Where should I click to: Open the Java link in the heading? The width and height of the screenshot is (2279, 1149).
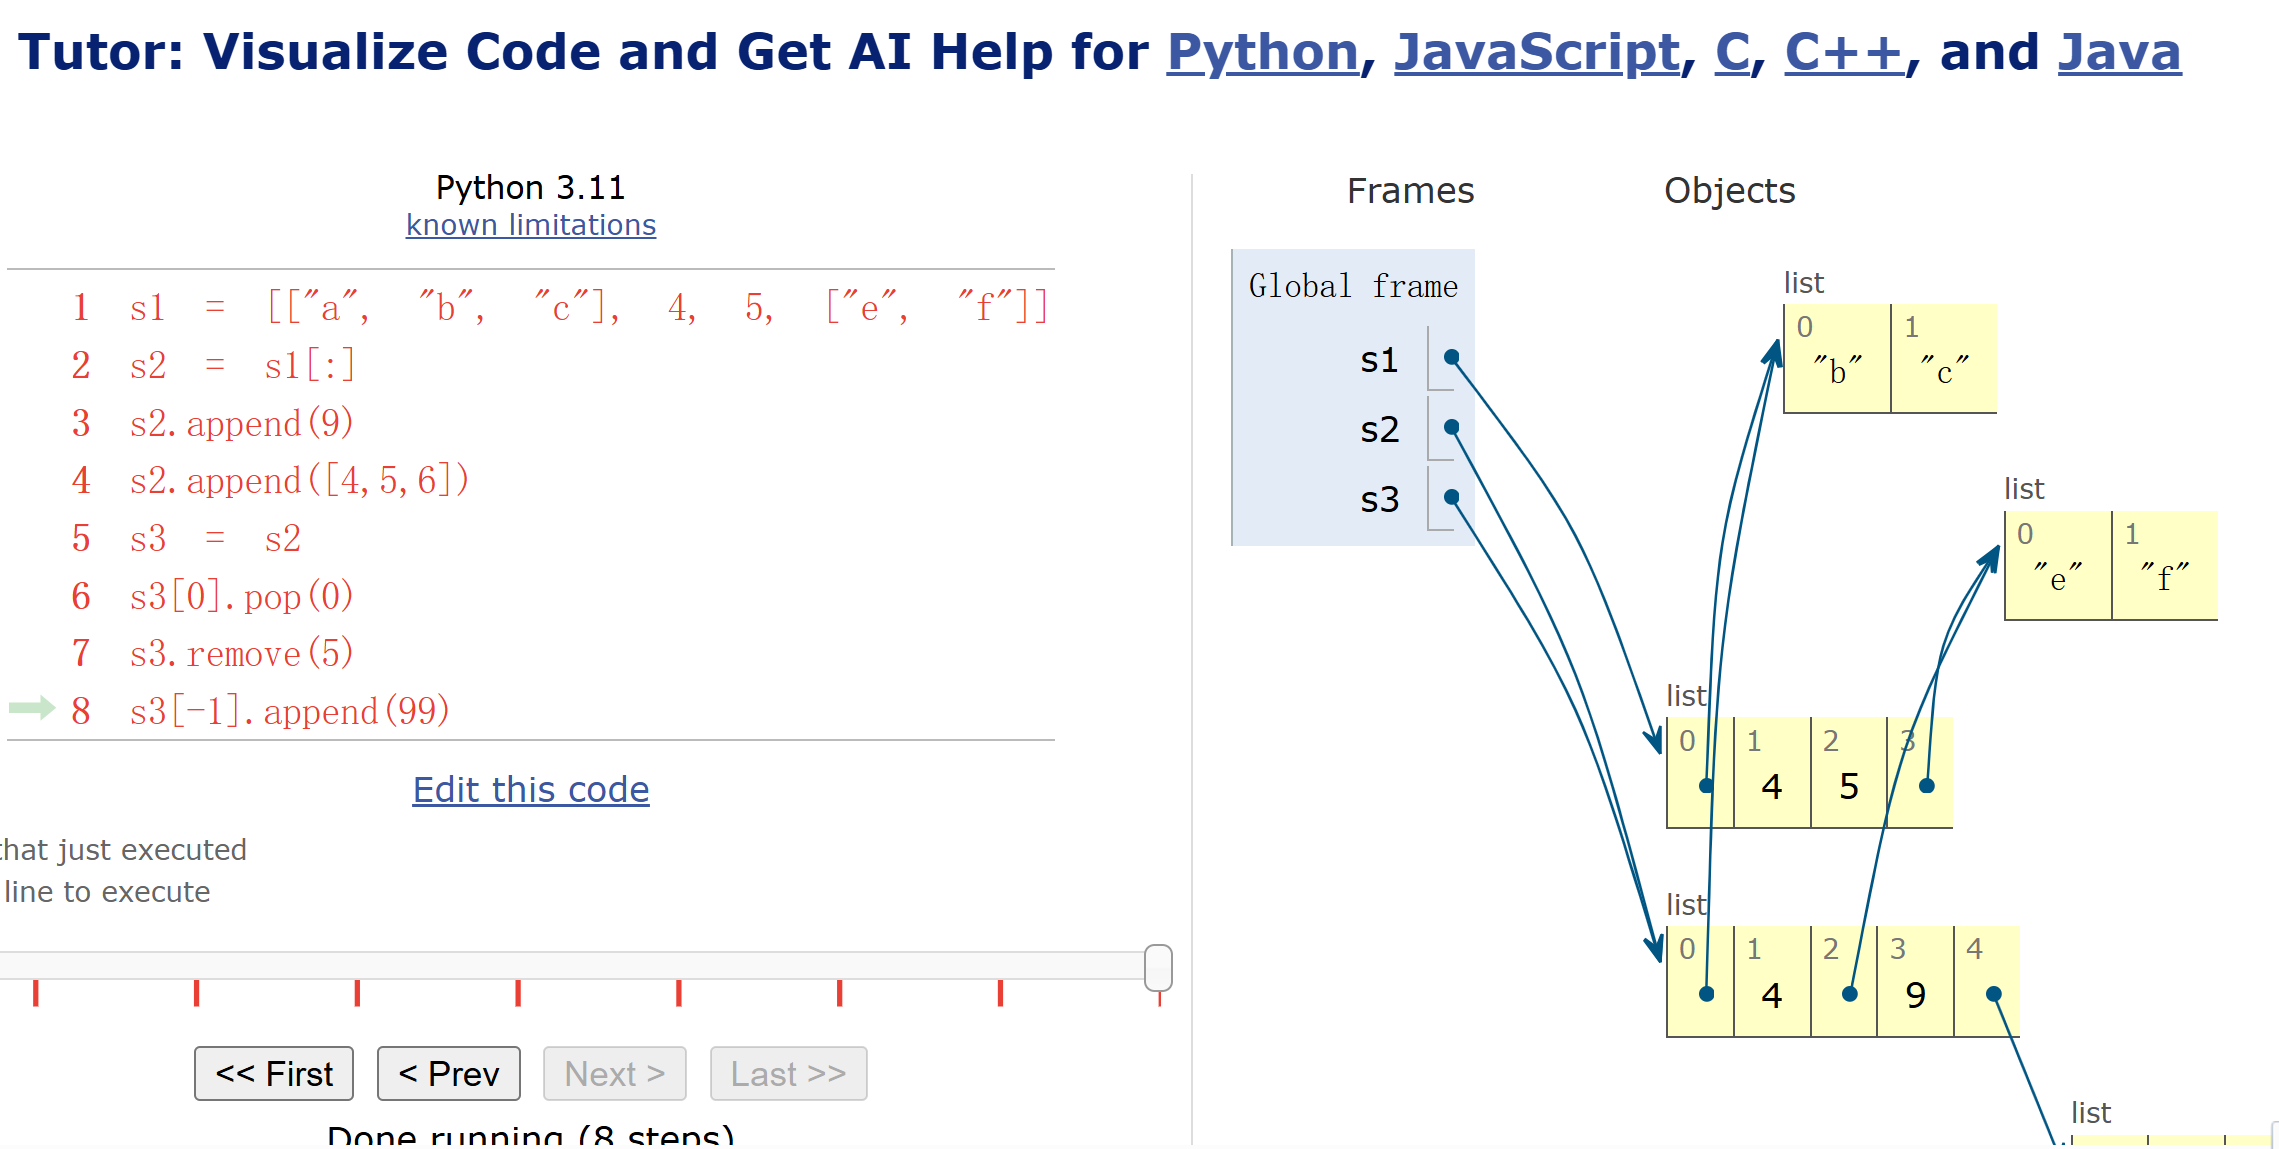[x=2118, y=52]
